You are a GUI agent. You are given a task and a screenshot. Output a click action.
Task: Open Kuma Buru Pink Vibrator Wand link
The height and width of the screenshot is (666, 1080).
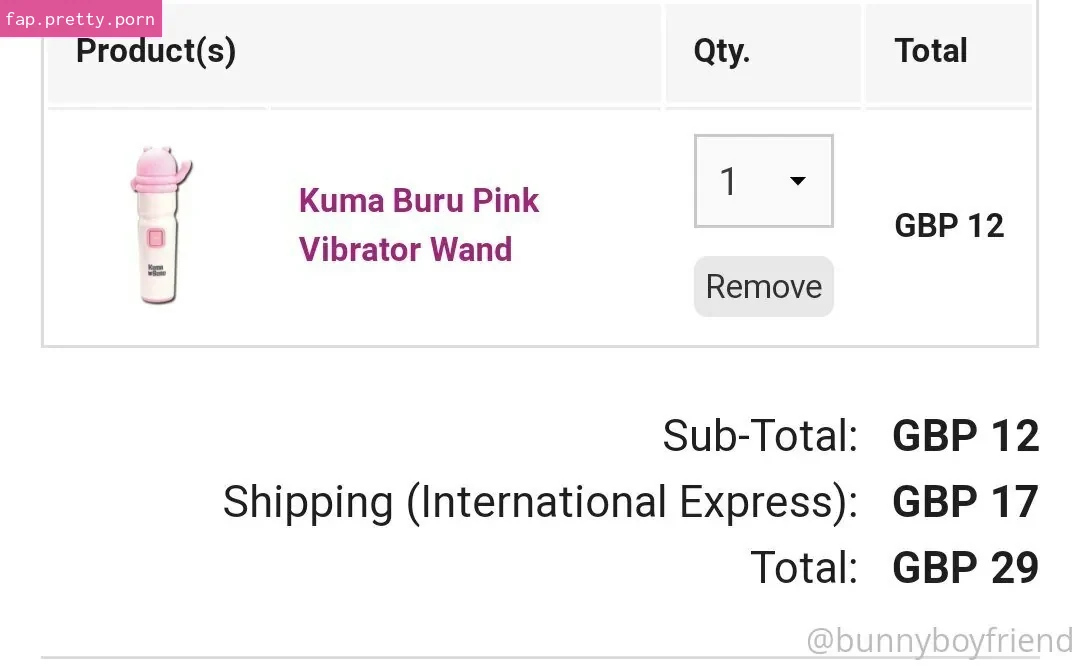(x=419, y=225)
